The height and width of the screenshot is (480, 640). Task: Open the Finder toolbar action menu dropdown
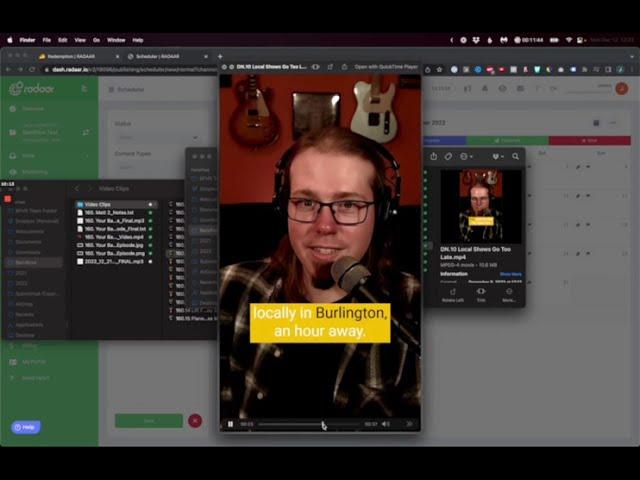pyautogui.click(x=466, y=156)
